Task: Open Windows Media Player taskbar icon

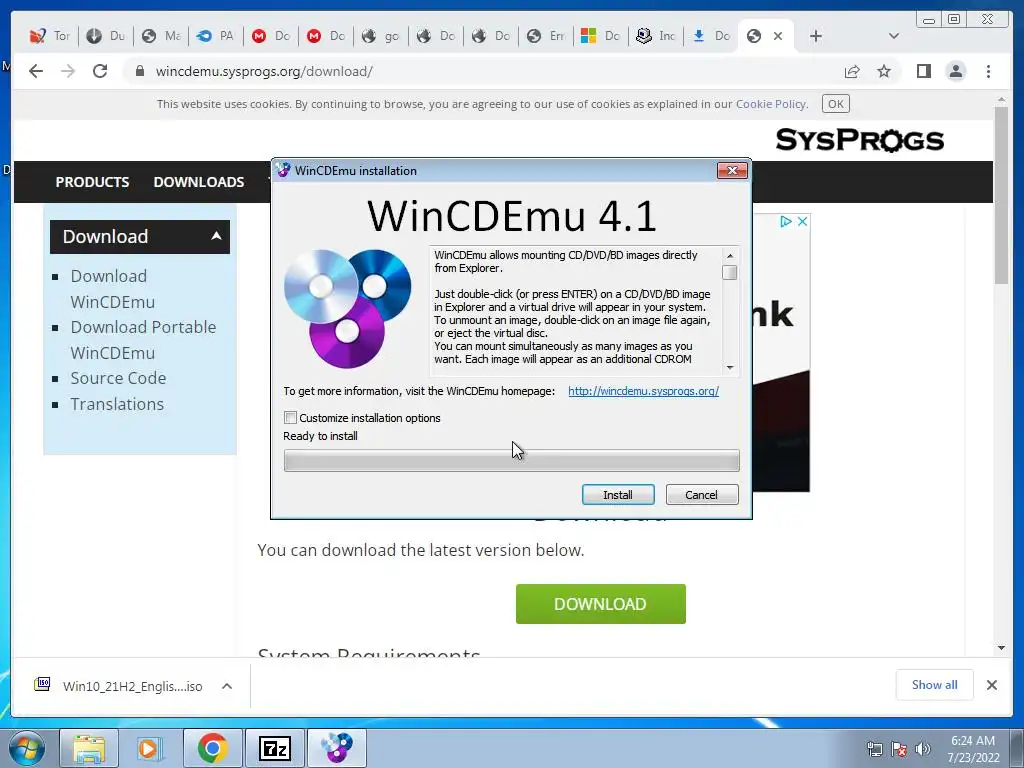Action: [150, 748]
